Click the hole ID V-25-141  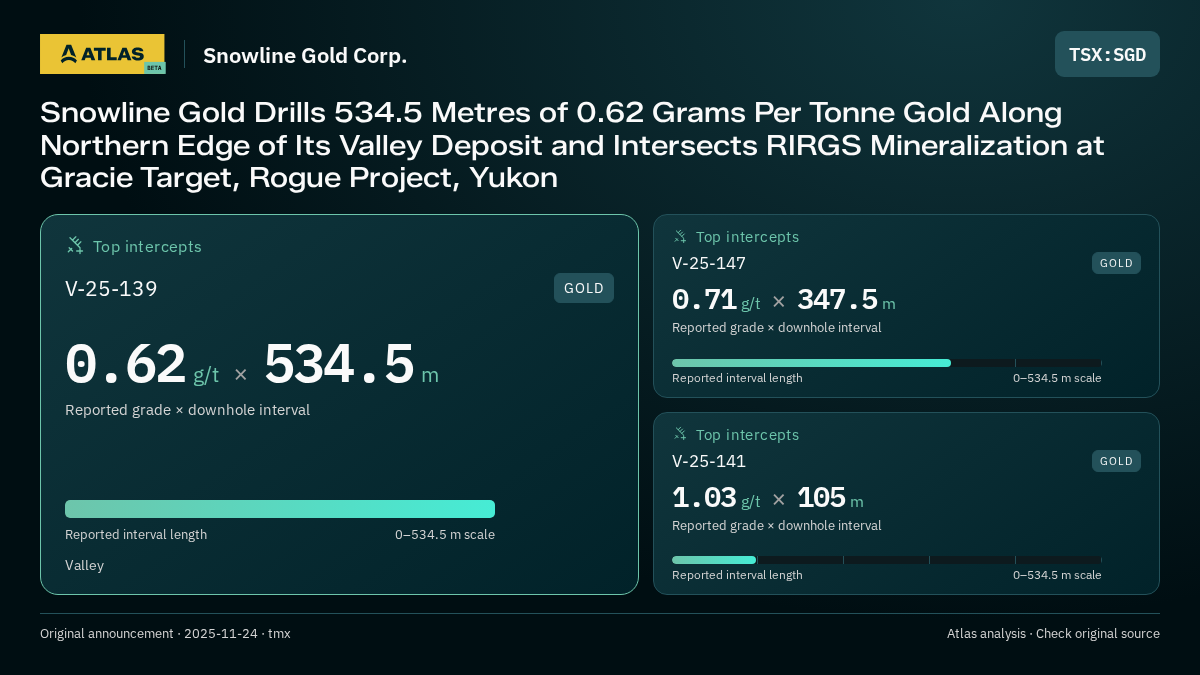(x=709, y=462)
